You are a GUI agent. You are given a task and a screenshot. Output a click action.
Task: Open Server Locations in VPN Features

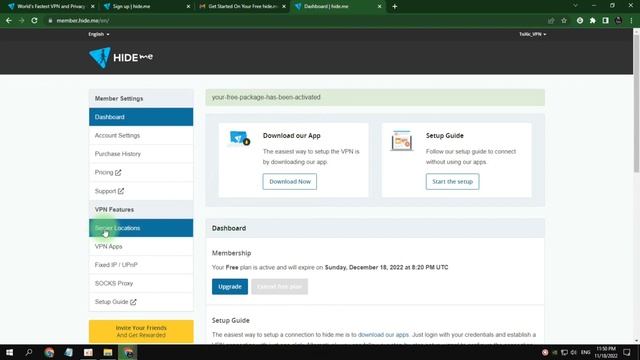(x=141, y=228)
